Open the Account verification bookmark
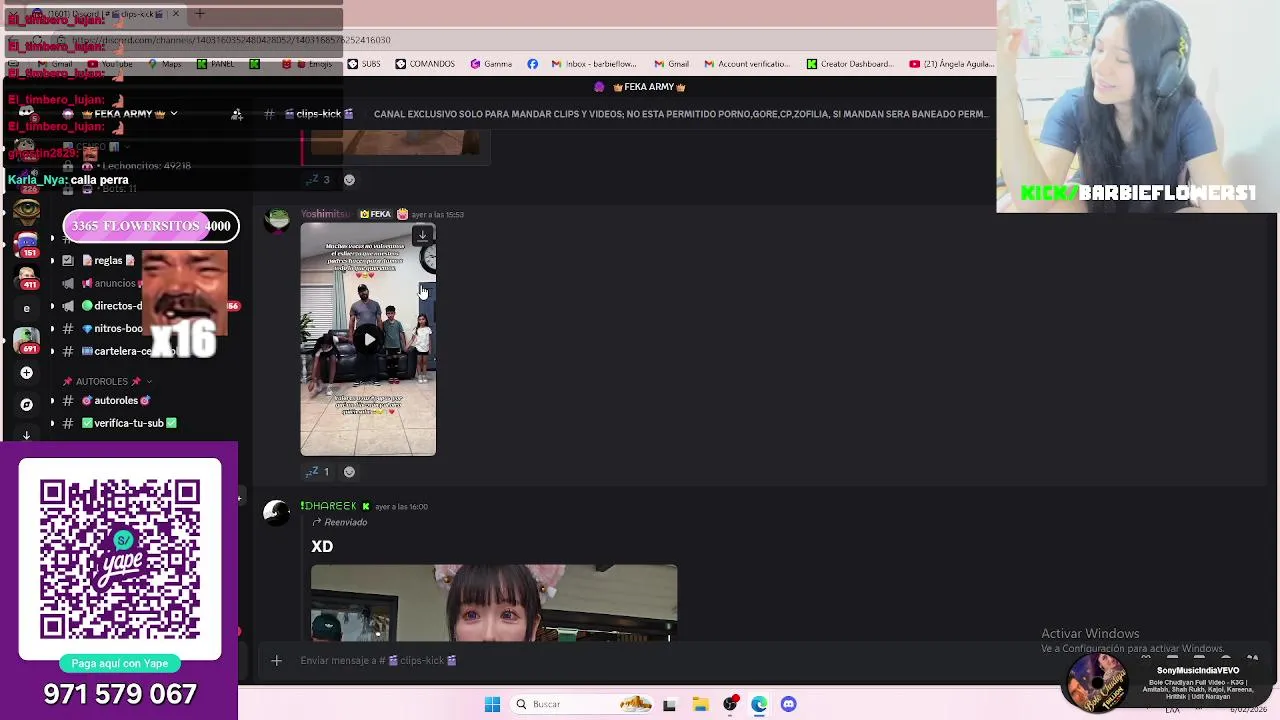Image resolution: width=1280 pixels, height=720 pixels. point(747,64)
